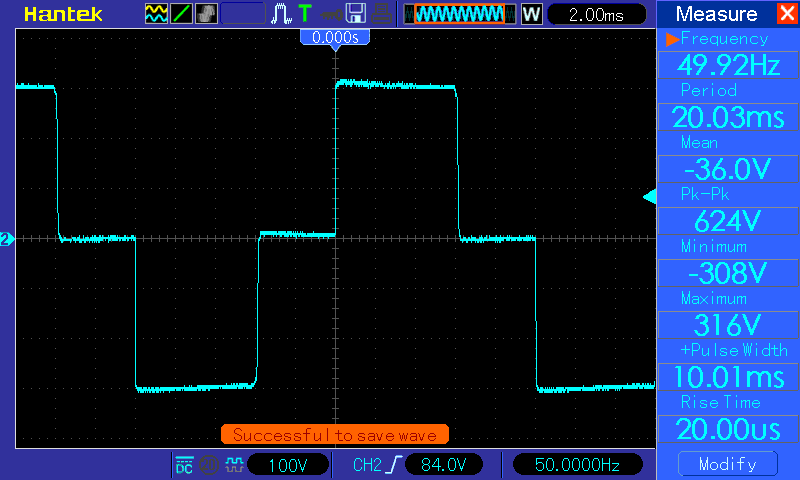This screenshot has height=480, width=800.
Task: Click the waveform memory position bar
Action: 460,14
